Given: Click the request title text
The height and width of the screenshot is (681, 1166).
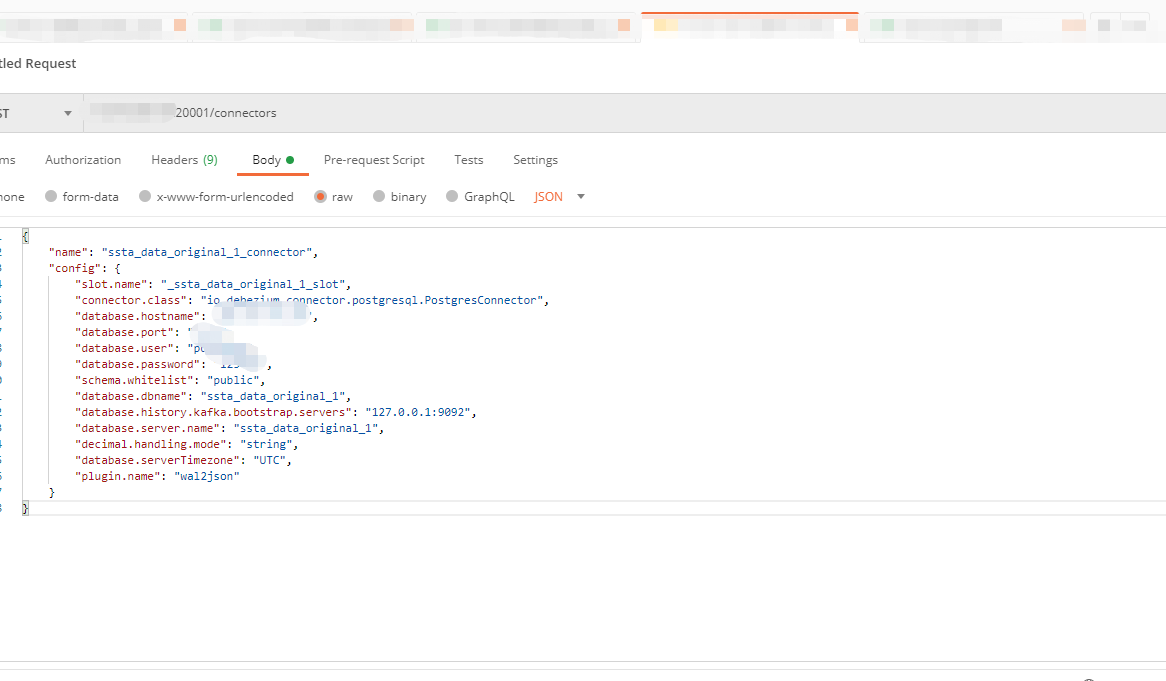Looking at the screenshot, I should pos(38,63).
